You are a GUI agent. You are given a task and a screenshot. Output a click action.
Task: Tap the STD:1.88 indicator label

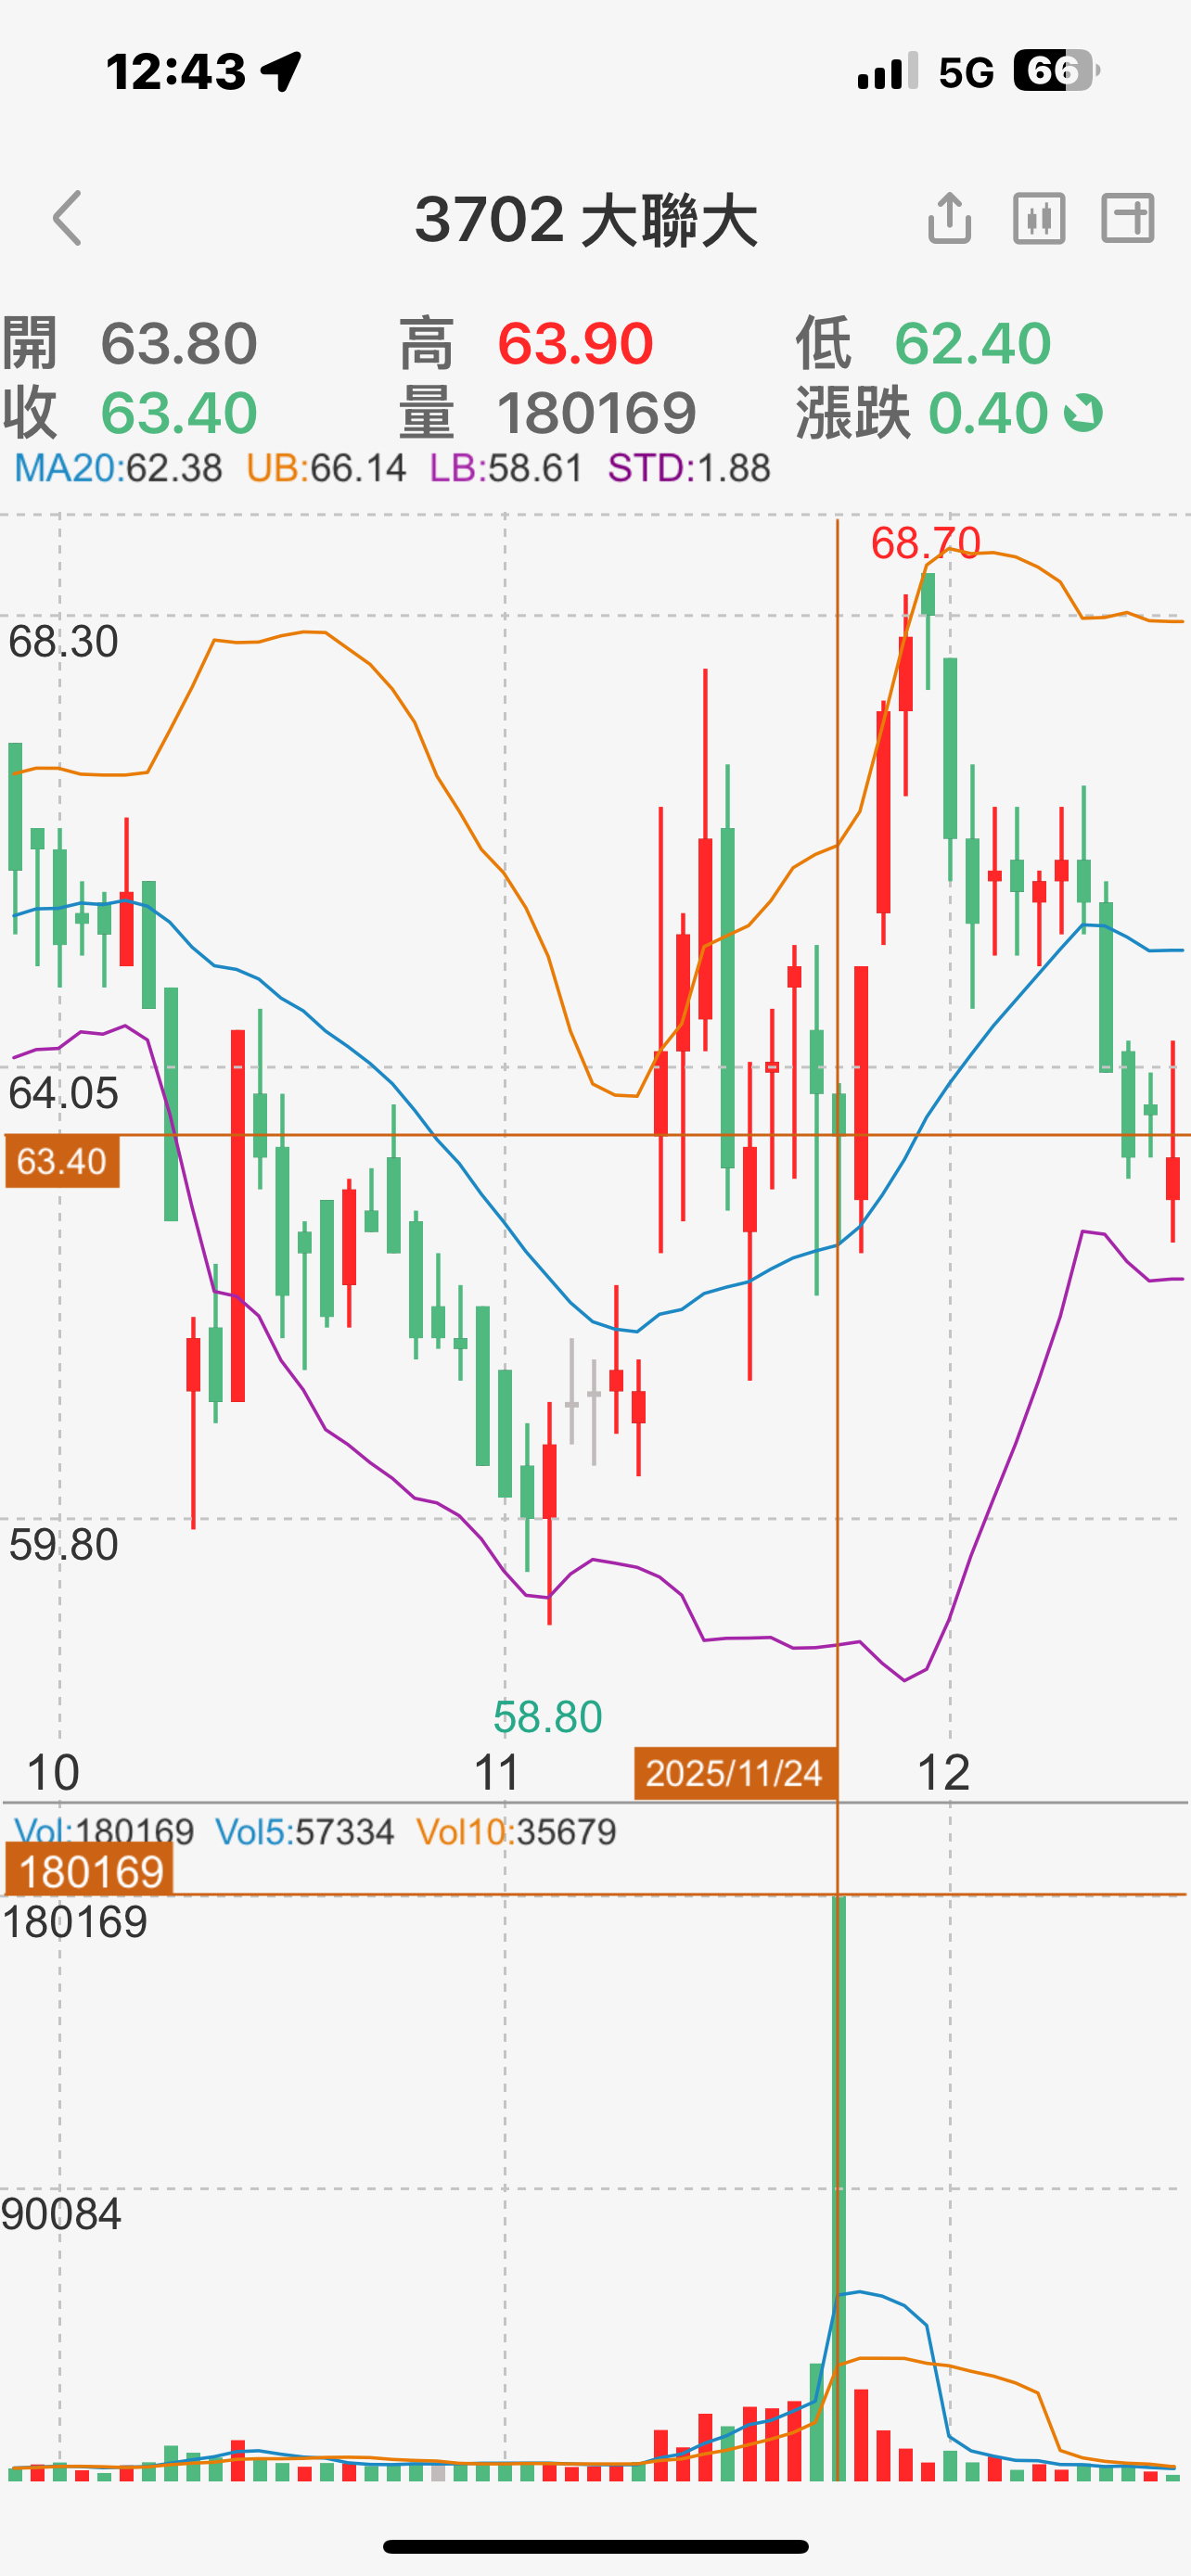pyautogui.click(x=689, y=468)
